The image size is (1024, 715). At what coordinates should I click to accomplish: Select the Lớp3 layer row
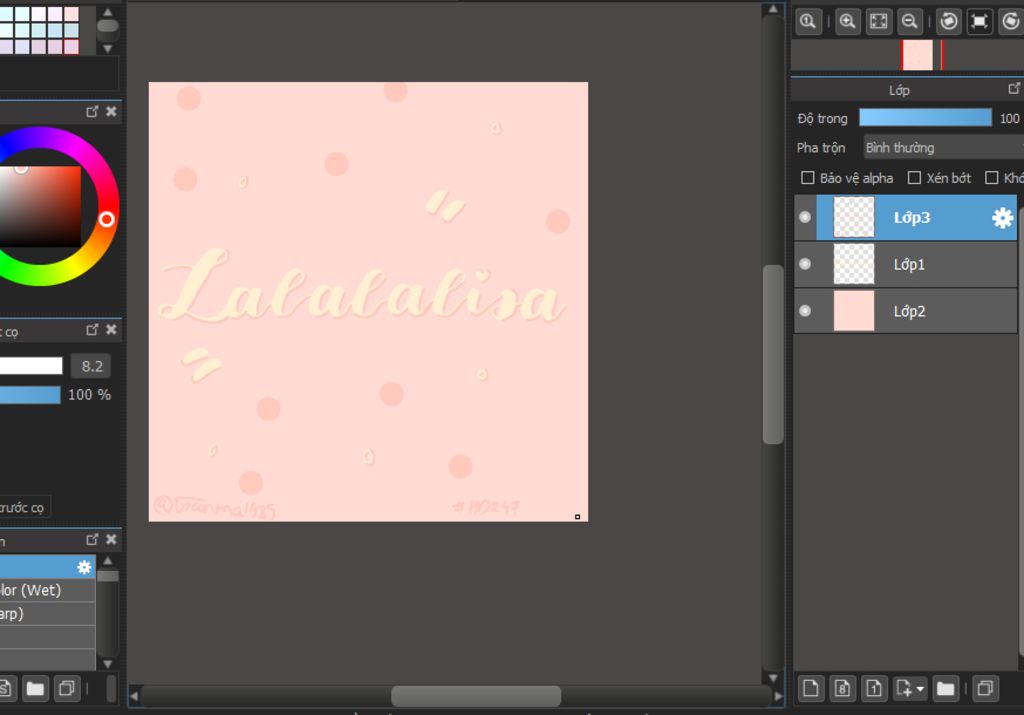906,217
